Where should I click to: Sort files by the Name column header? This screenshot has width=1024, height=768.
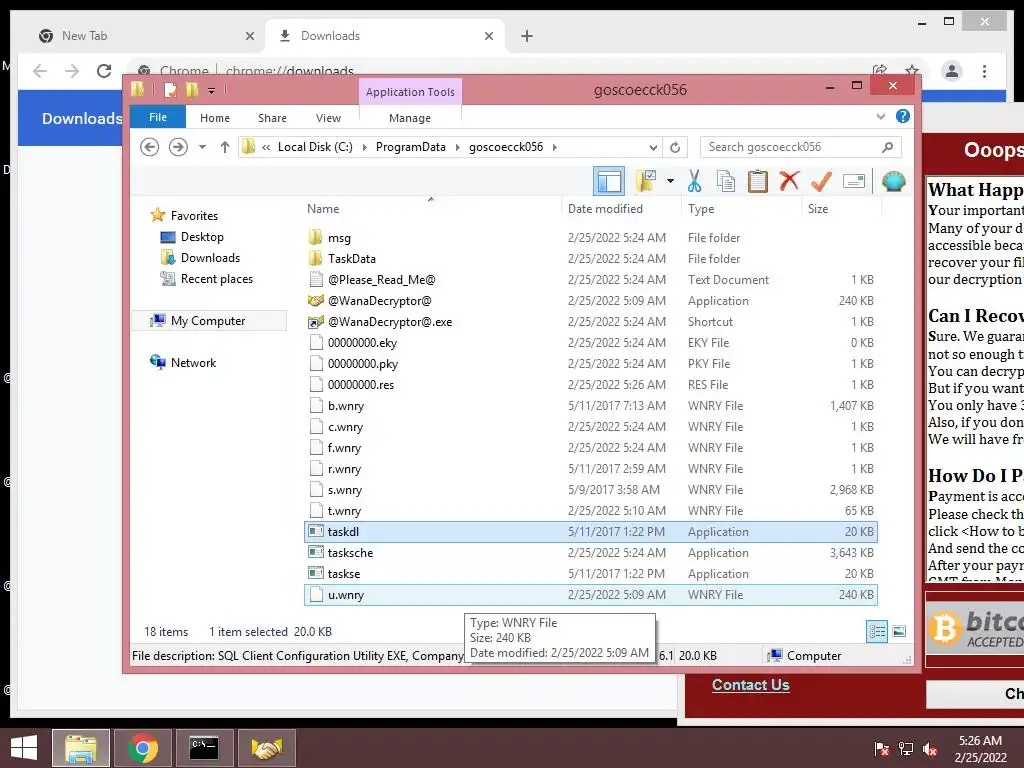coord(431,208)
